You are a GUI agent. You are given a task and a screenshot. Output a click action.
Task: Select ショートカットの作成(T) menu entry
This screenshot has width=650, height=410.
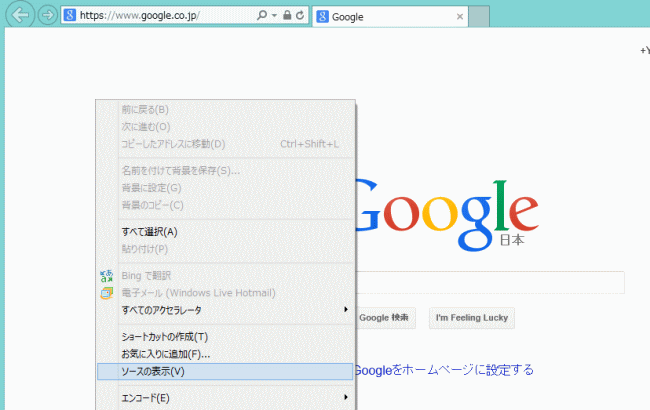(225, 337)
